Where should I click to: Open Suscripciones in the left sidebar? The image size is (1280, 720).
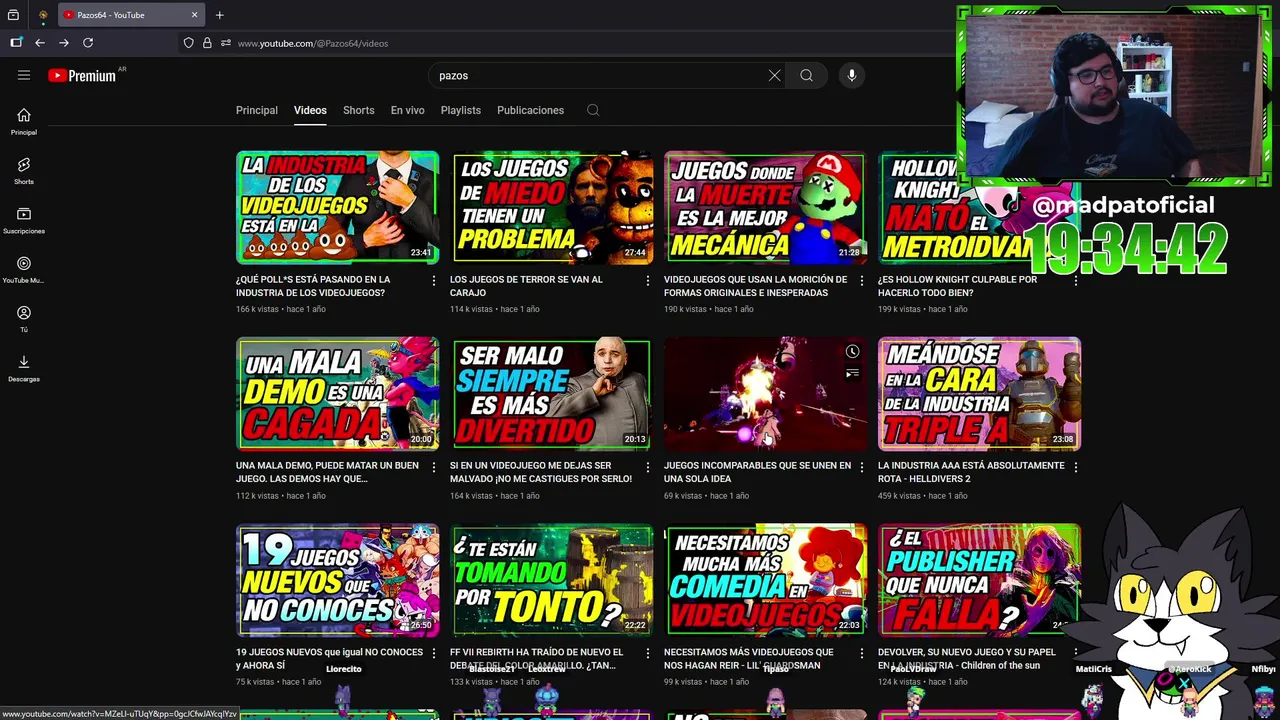pyautogui.click(x=24, y=221)
